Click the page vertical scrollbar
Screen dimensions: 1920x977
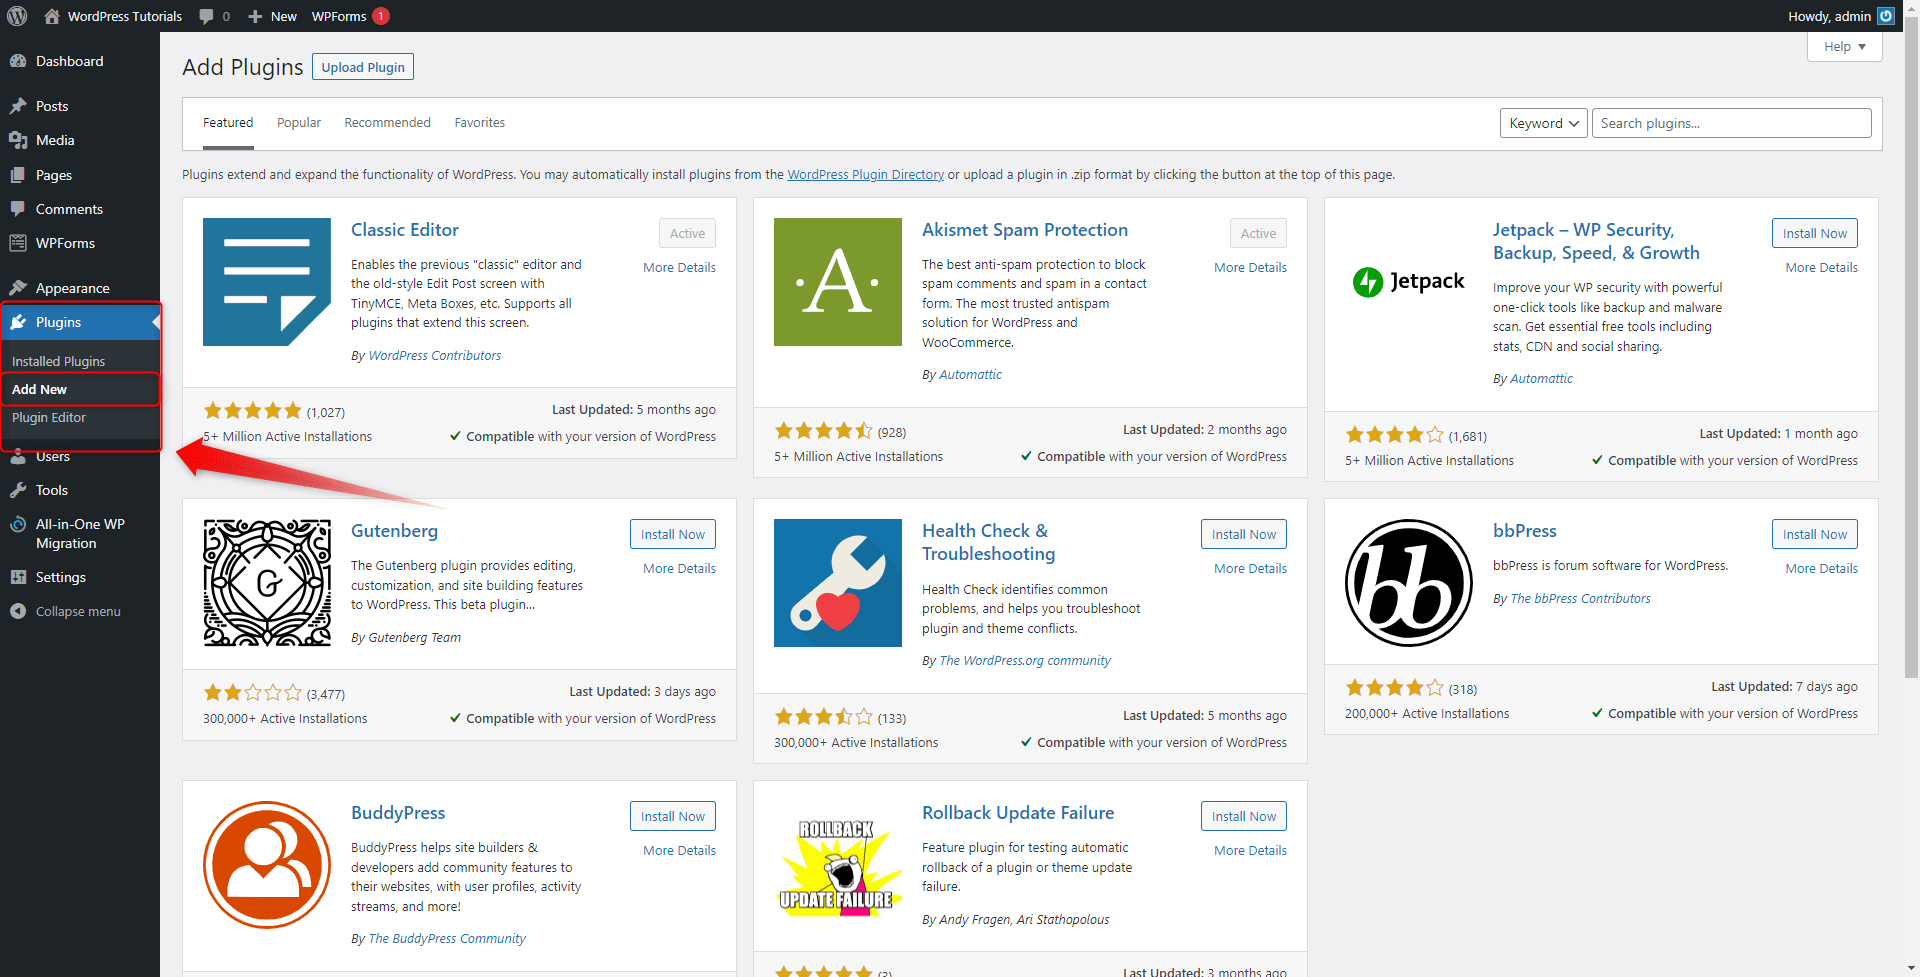pos(1911,350)
